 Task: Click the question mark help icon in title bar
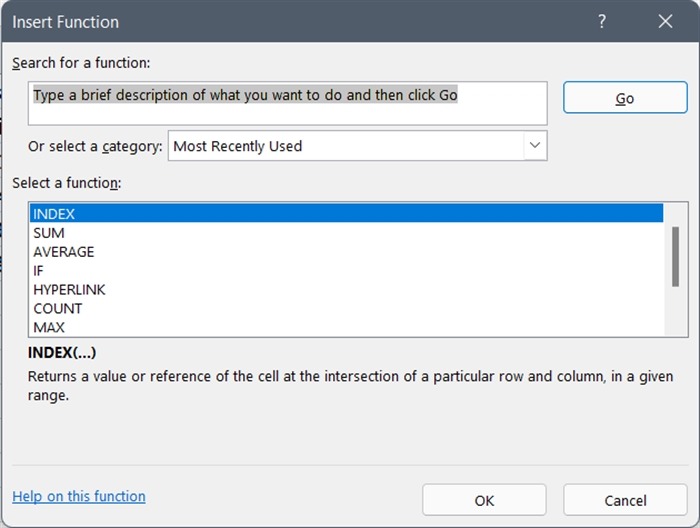pyautogui.click(x=601, y=21)
